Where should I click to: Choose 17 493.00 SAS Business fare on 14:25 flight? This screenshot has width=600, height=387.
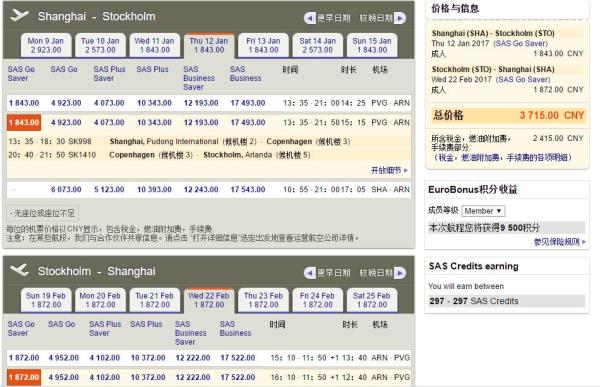248,103
